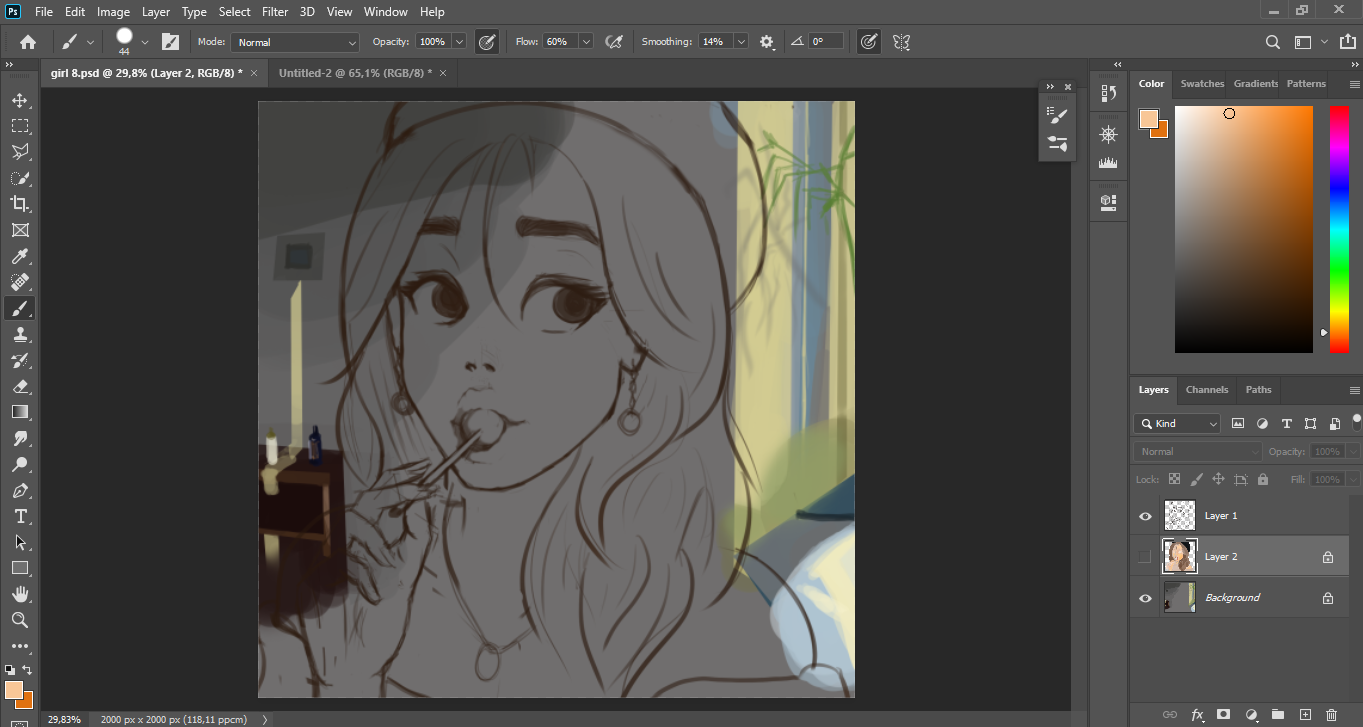
Task: Select the Polygonal Lasso tool
Action: click(x=20, y=152)
